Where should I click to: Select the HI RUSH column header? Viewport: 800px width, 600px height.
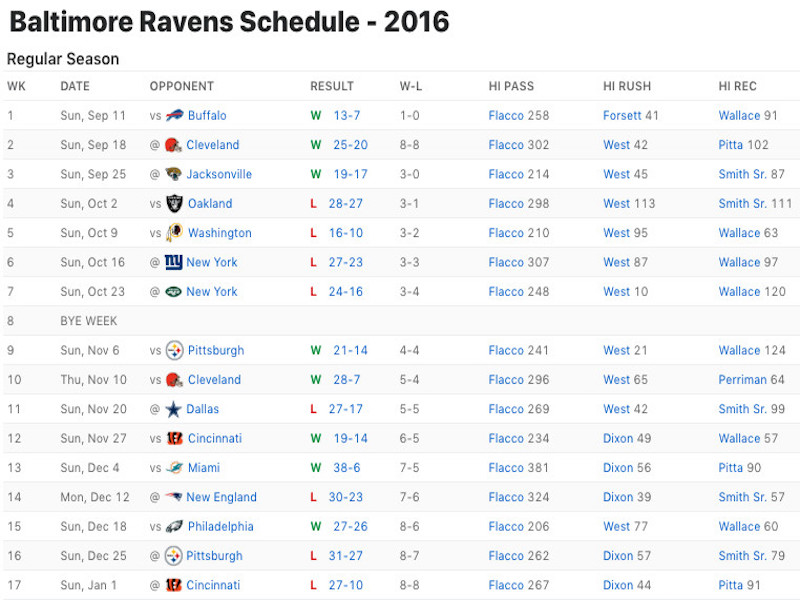coord(627,86)
